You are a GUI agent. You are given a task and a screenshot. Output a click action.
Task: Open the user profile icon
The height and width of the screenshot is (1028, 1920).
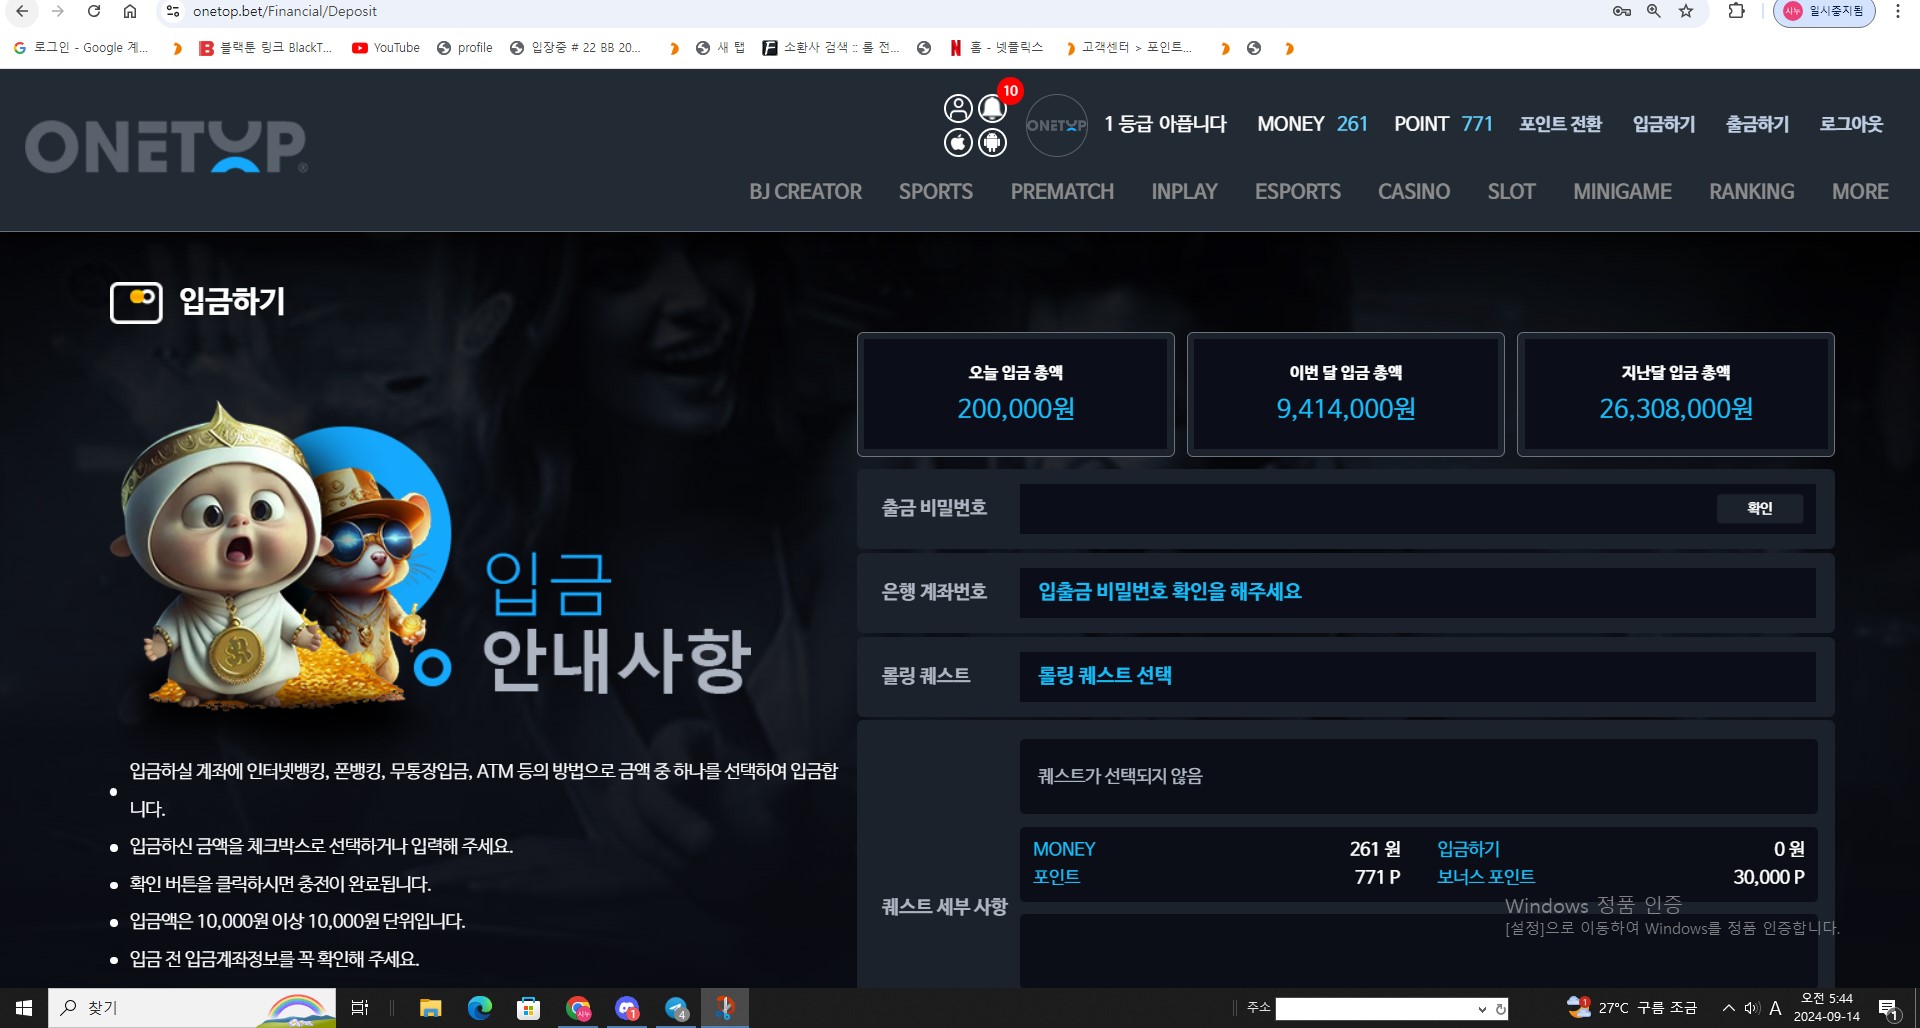958,108
